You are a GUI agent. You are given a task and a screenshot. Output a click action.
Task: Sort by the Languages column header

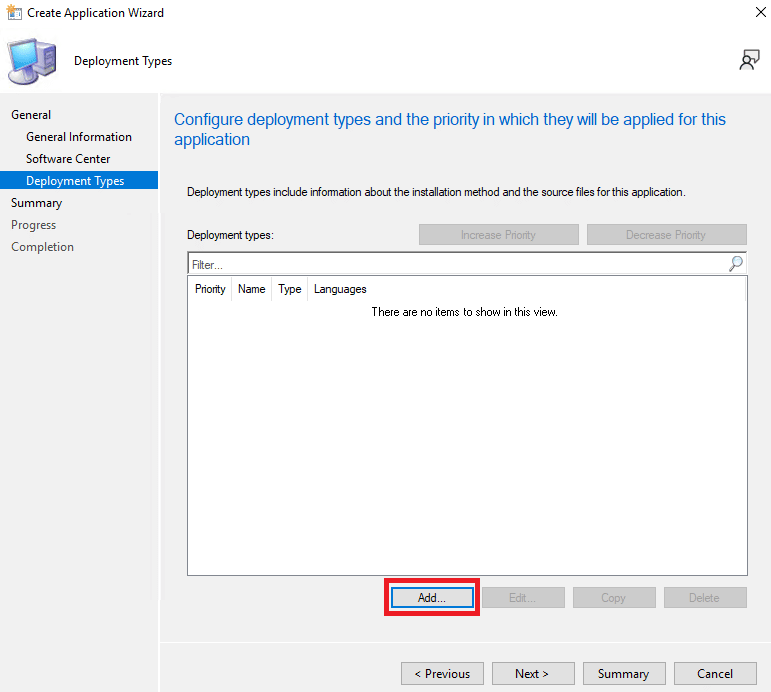pyautogui.click(x=340, y=289)
